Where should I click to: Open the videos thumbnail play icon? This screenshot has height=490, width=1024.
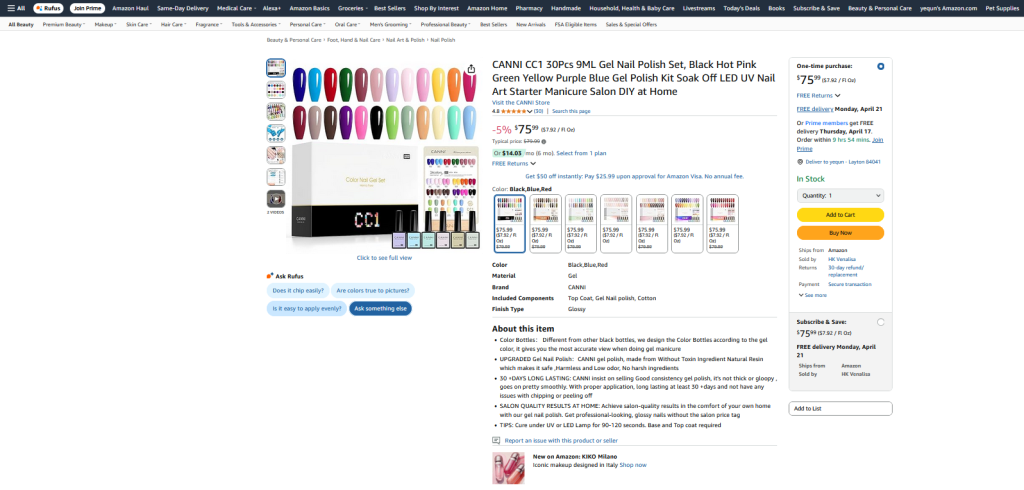tap(276, 199)
